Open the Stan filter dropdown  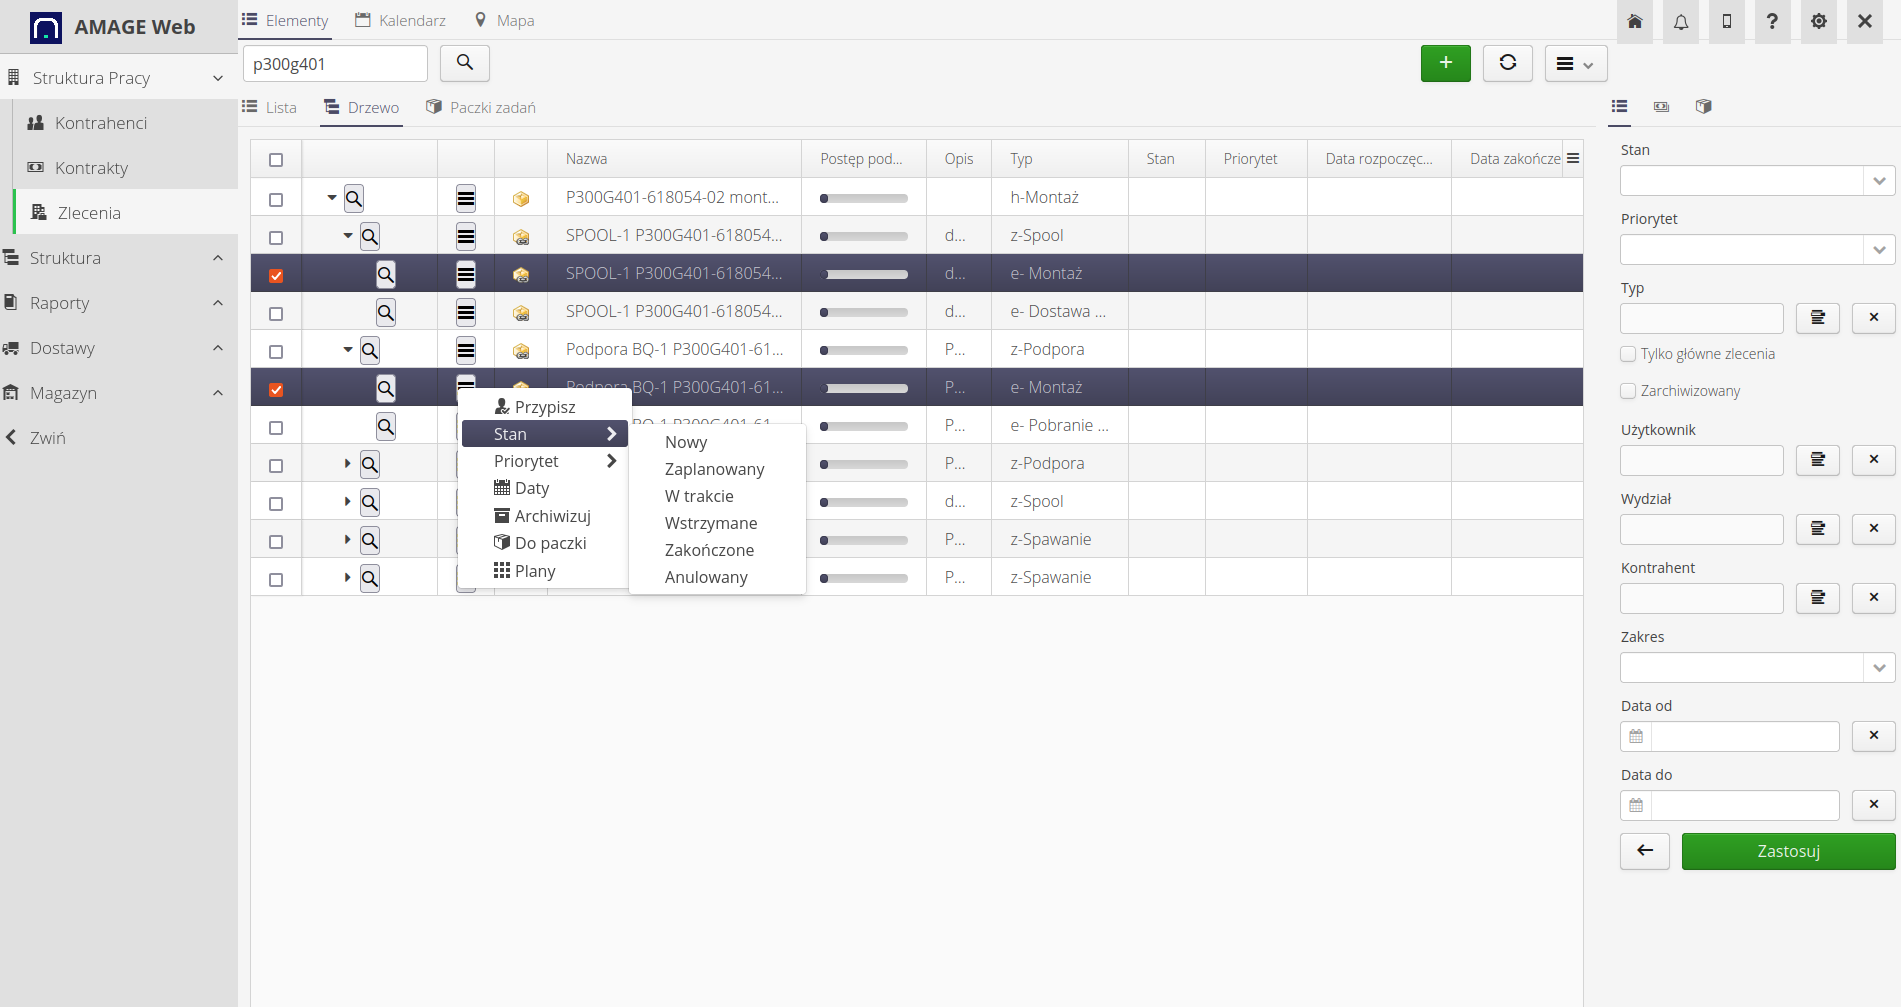tap(1756, 181)
